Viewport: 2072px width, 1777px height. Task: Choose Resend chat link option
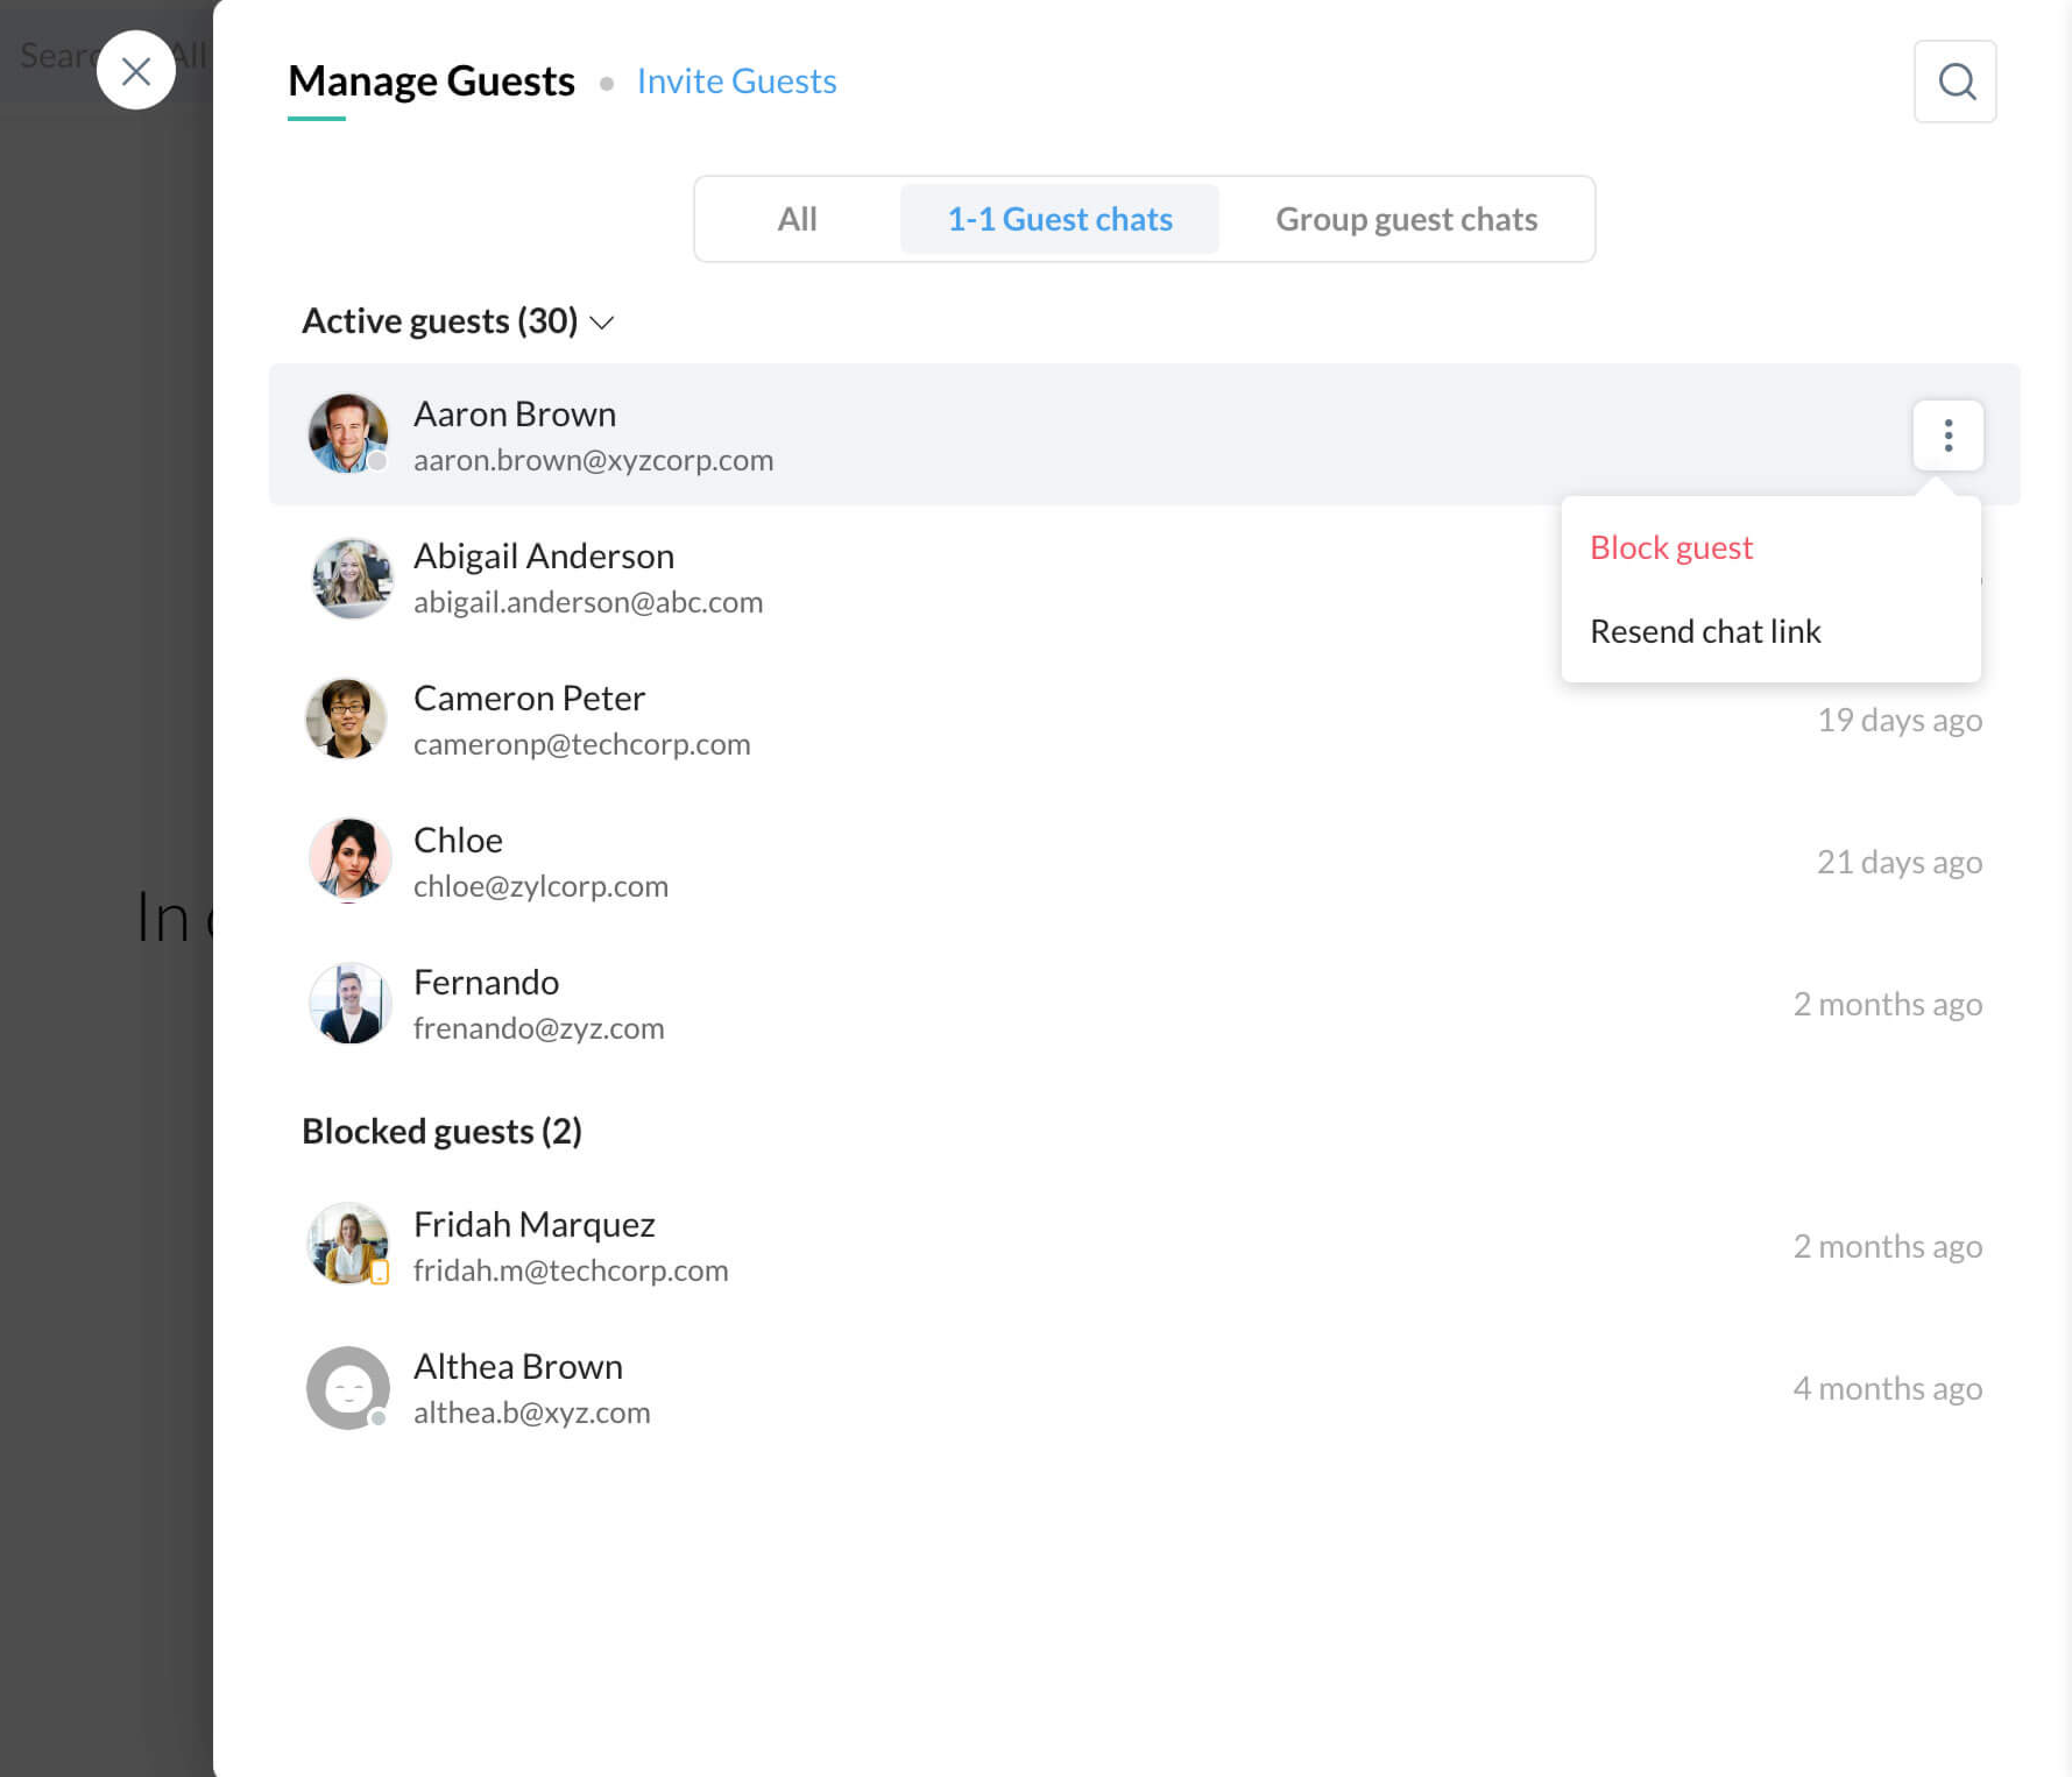pyautogui.click(x=1704, y=632)
